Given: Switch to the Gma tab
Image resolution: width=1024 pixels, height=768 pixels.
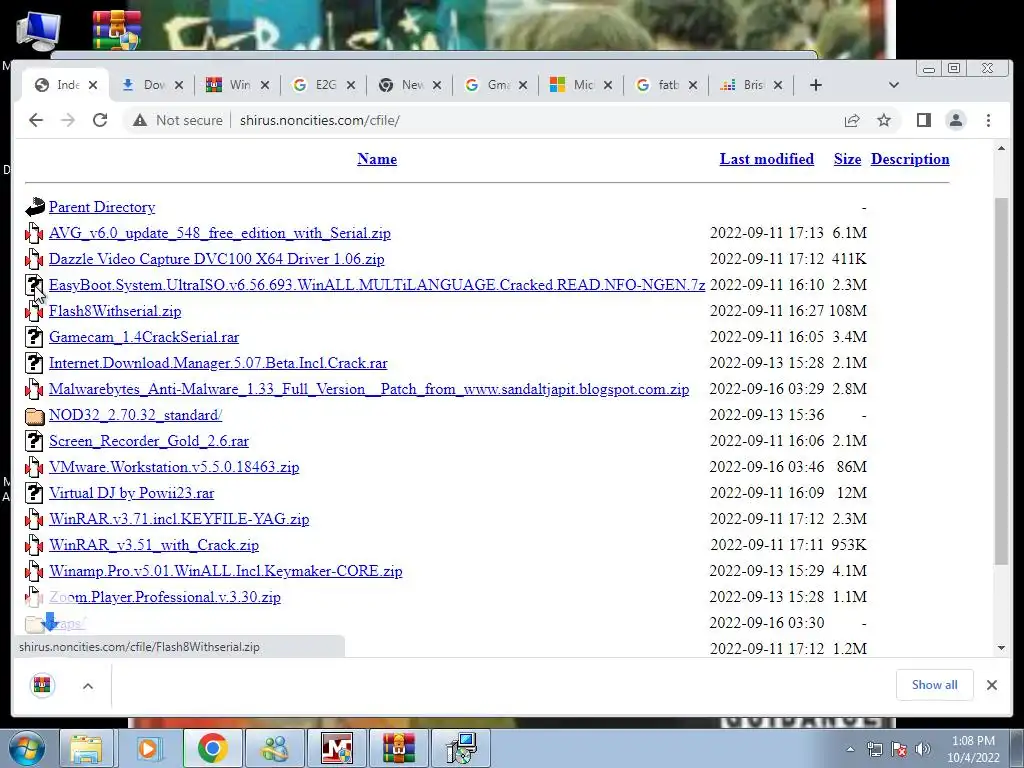Looking at the screenshot, I should pos(494,85).
